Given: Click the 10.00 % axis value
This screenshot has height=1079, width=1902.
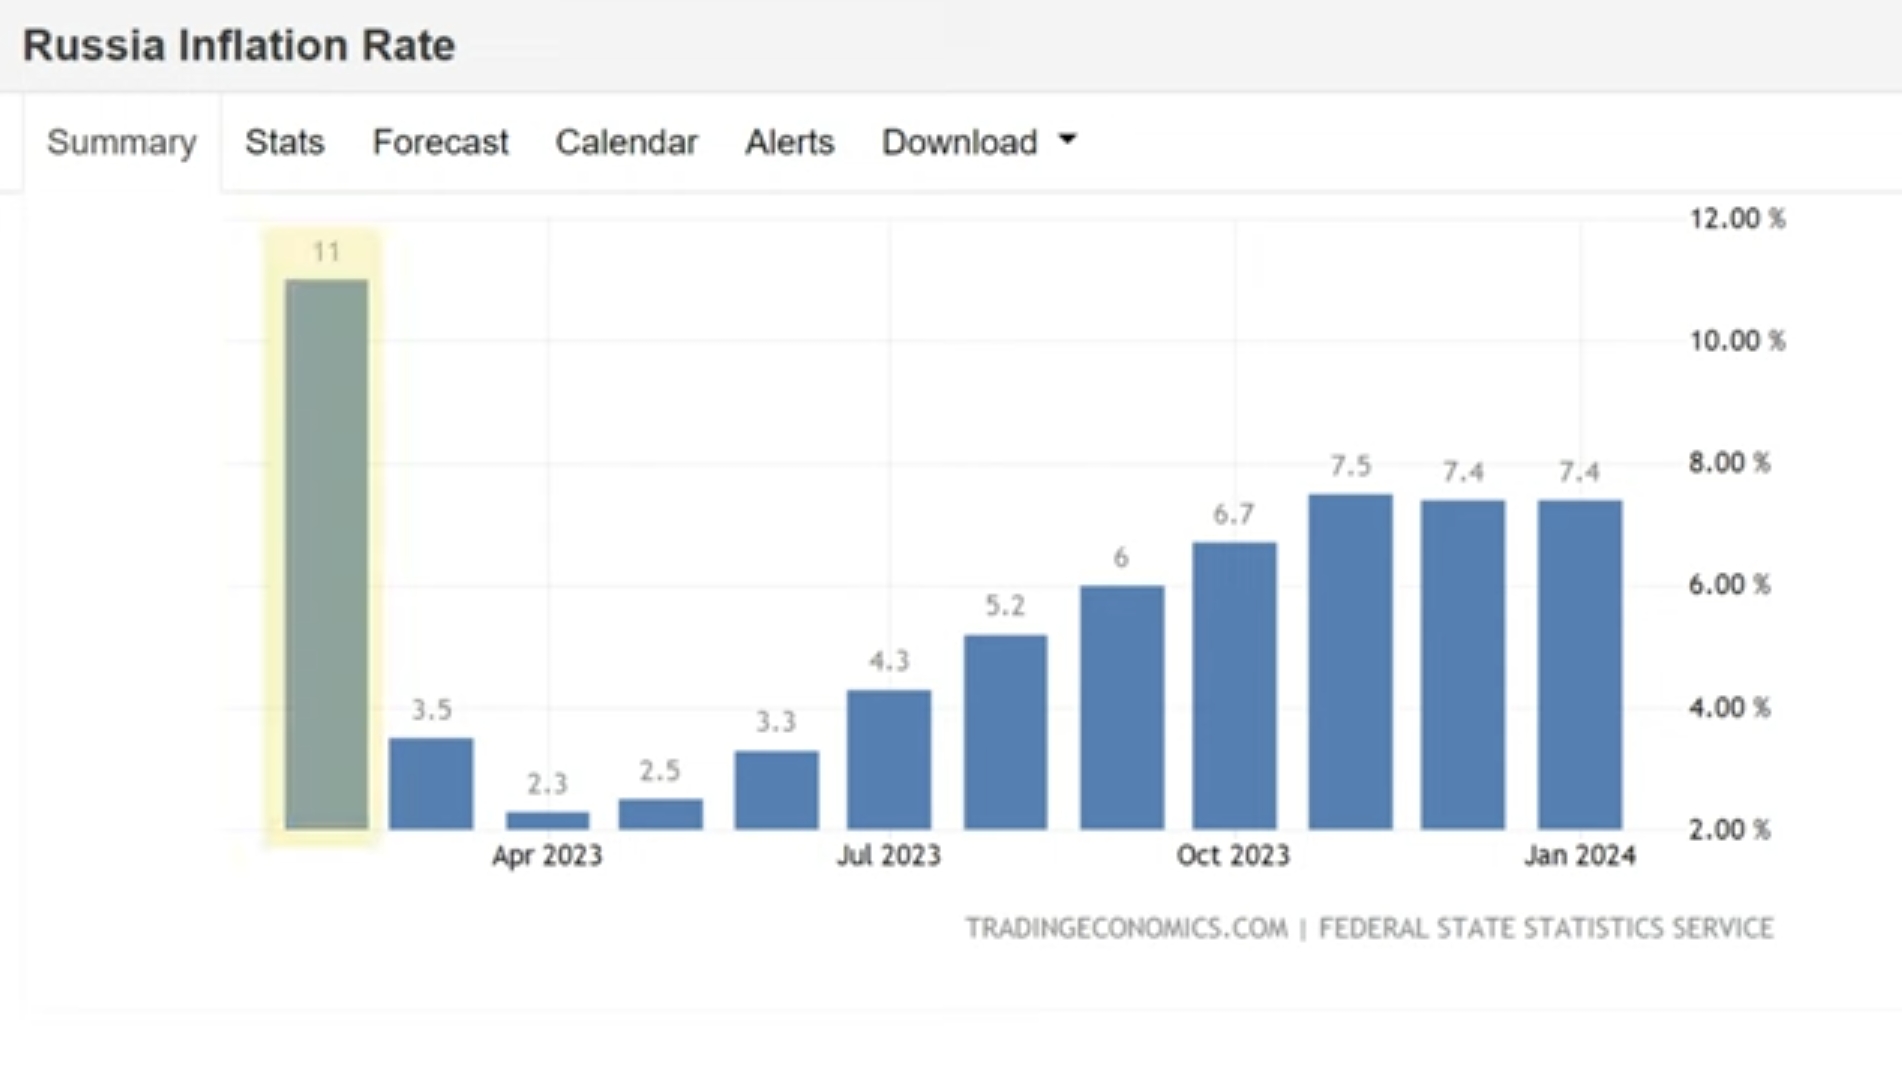Looking at the screenshot, I should coord(1737,341).
